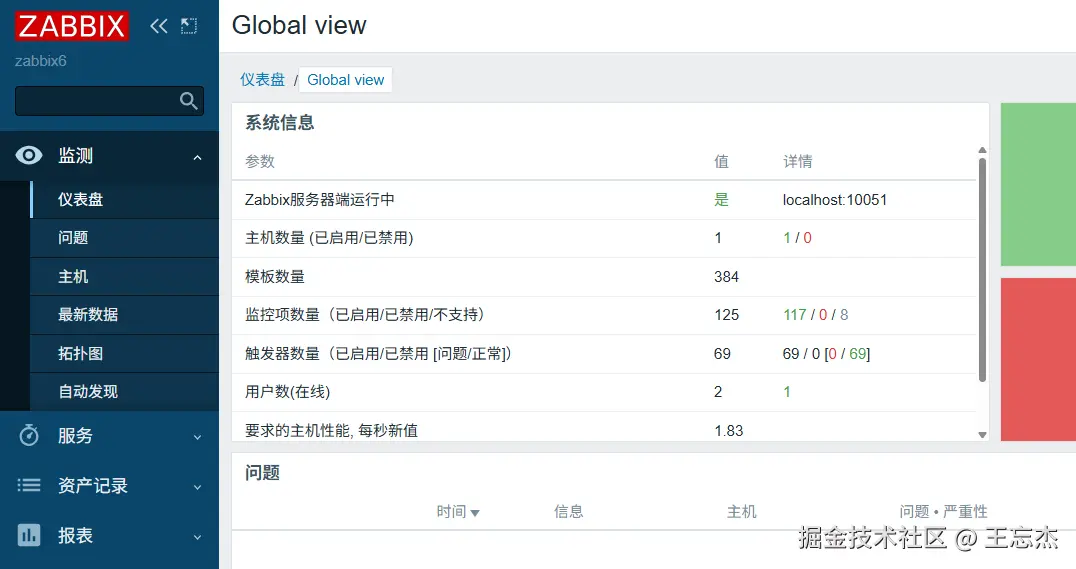Click the ZABBIX logo
The height and width of the screenshot is (569, 1076).
(x=71, y=26)
